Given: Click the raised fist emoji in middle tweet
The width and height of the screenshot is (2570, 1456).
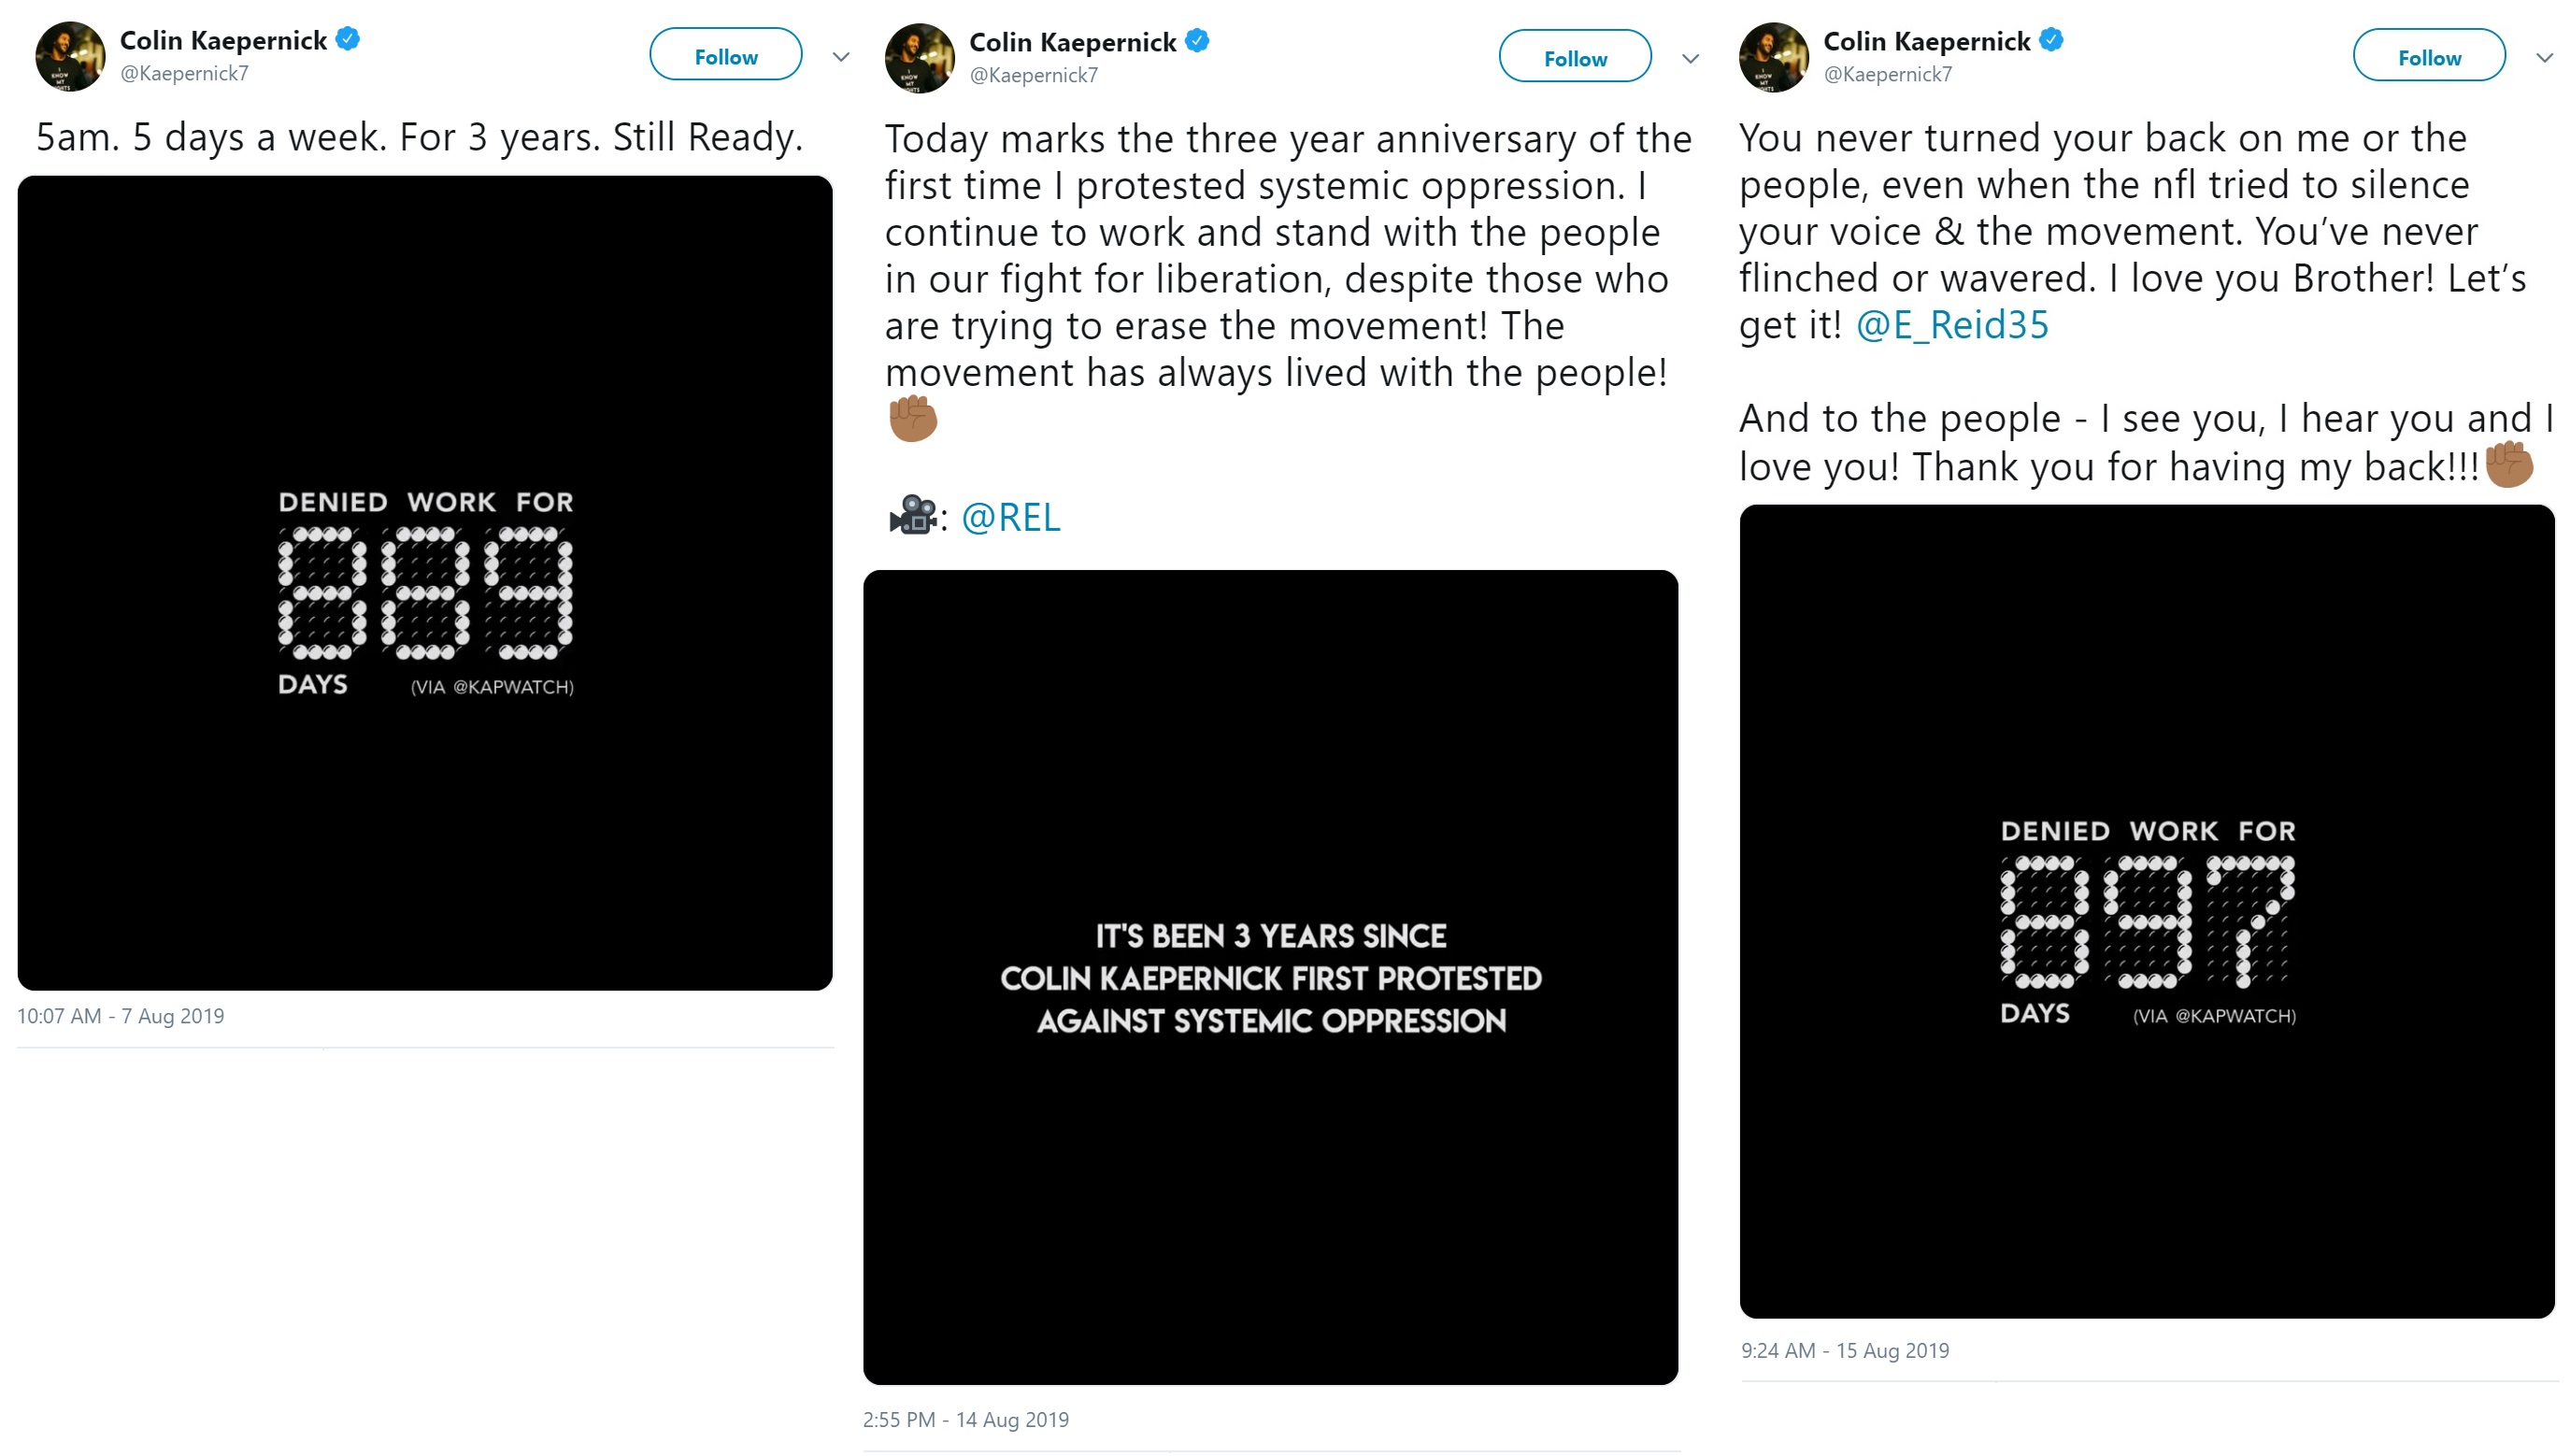Looking at the screenshot, I should [x=913, y=419].
